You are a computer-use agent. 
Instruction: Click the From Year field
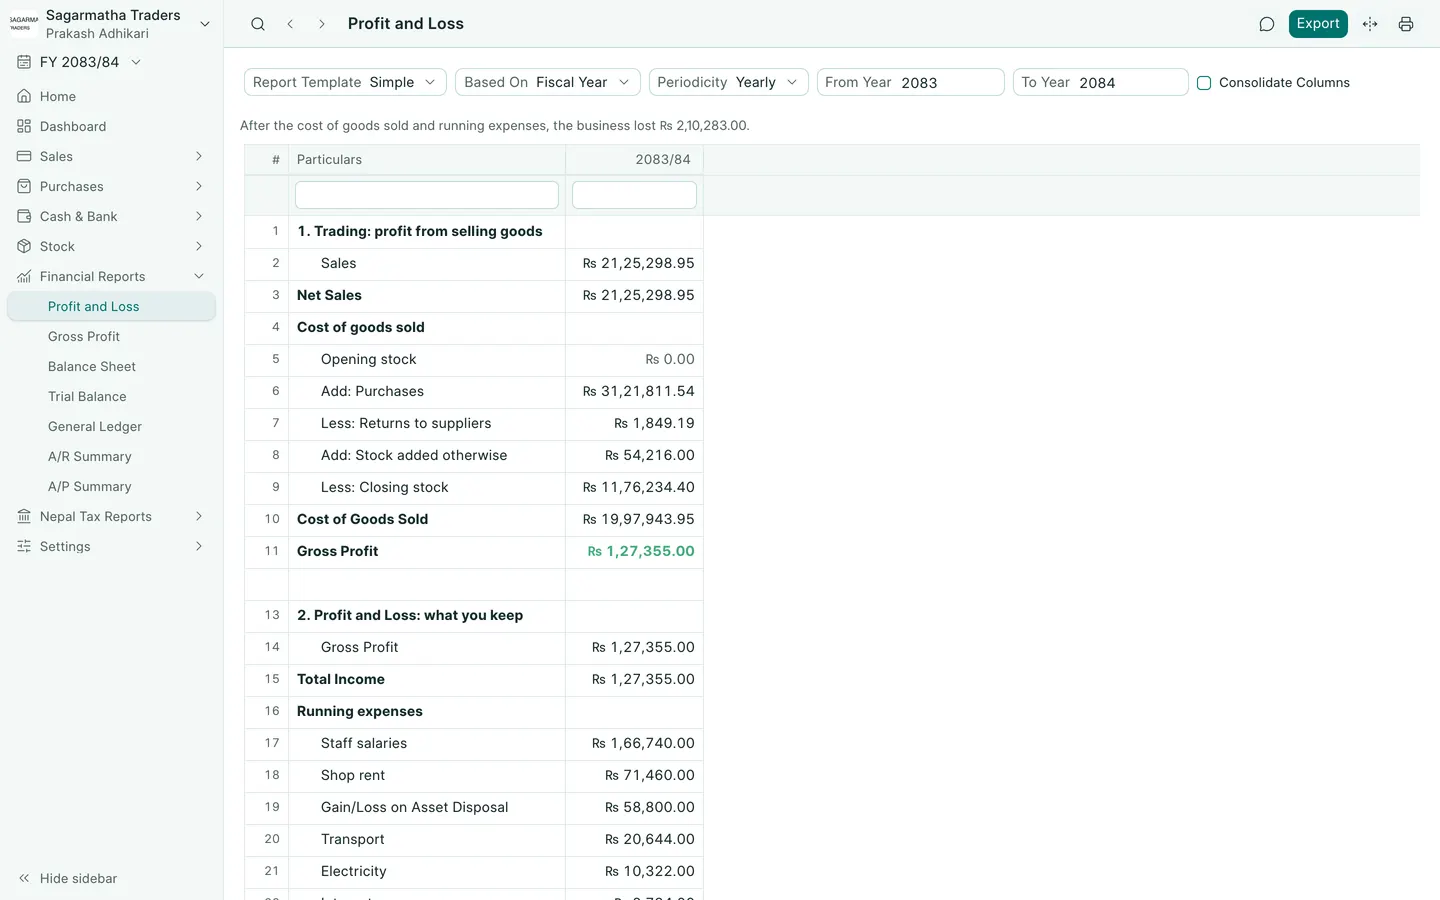pyautogui.click(x=910, y=82)
